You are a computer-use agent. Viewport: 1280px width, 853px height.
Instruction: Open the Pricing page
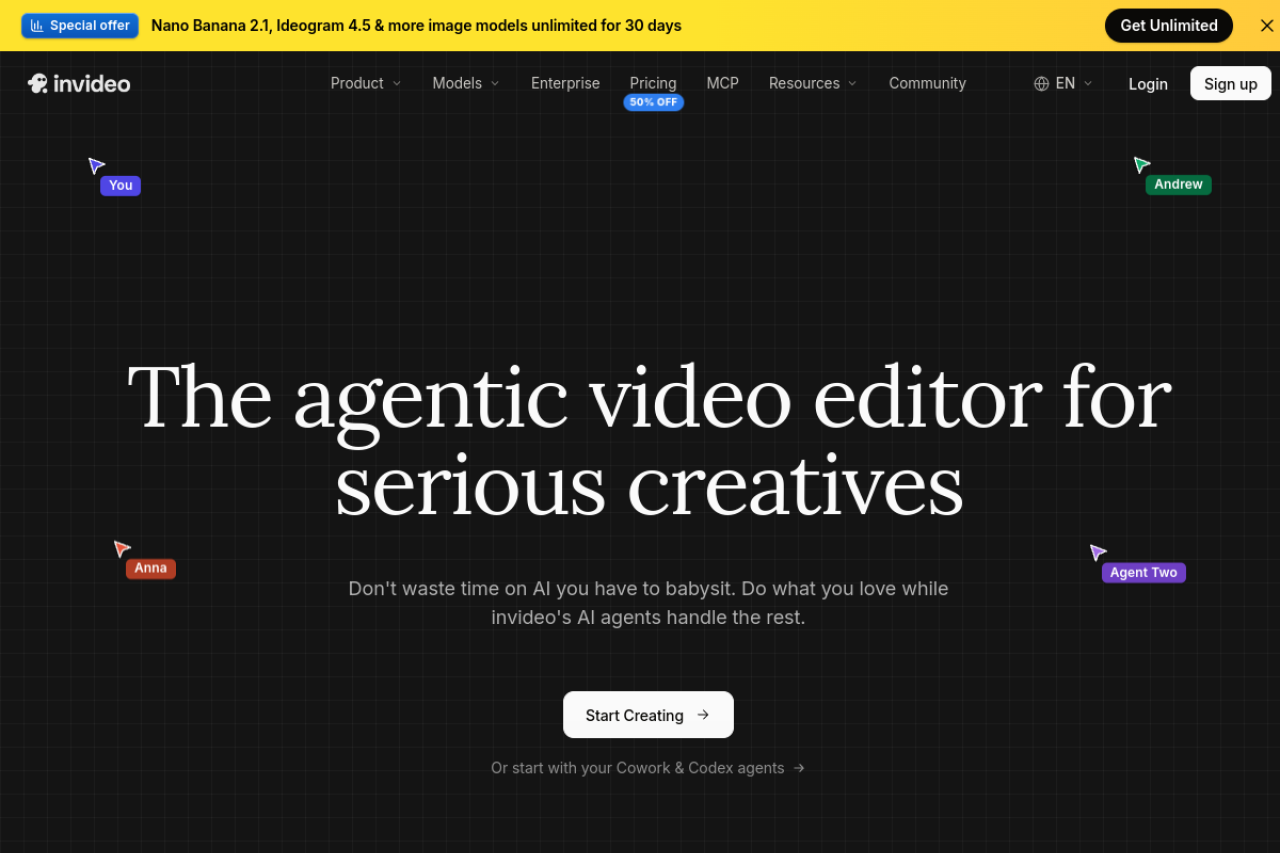(x=653, y=83)
